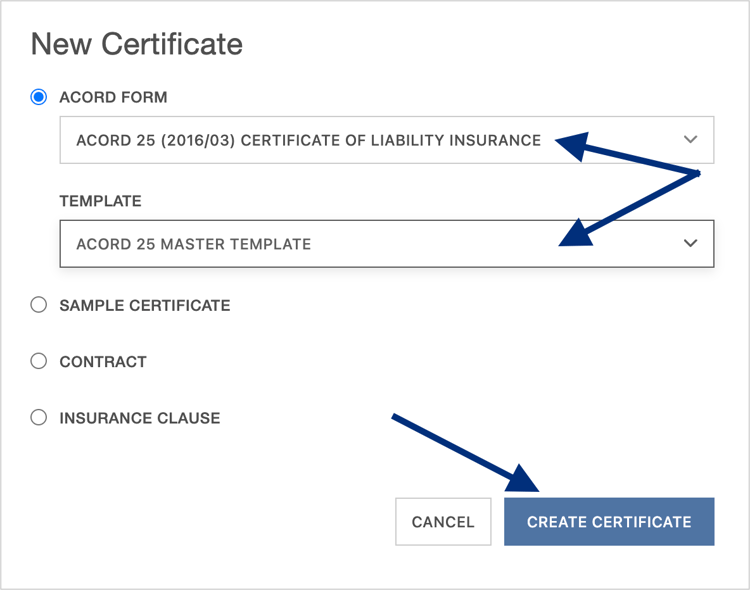Select the ACORD FORM radio button
This screenshot has height=590, width=750.
click(39, 97)
